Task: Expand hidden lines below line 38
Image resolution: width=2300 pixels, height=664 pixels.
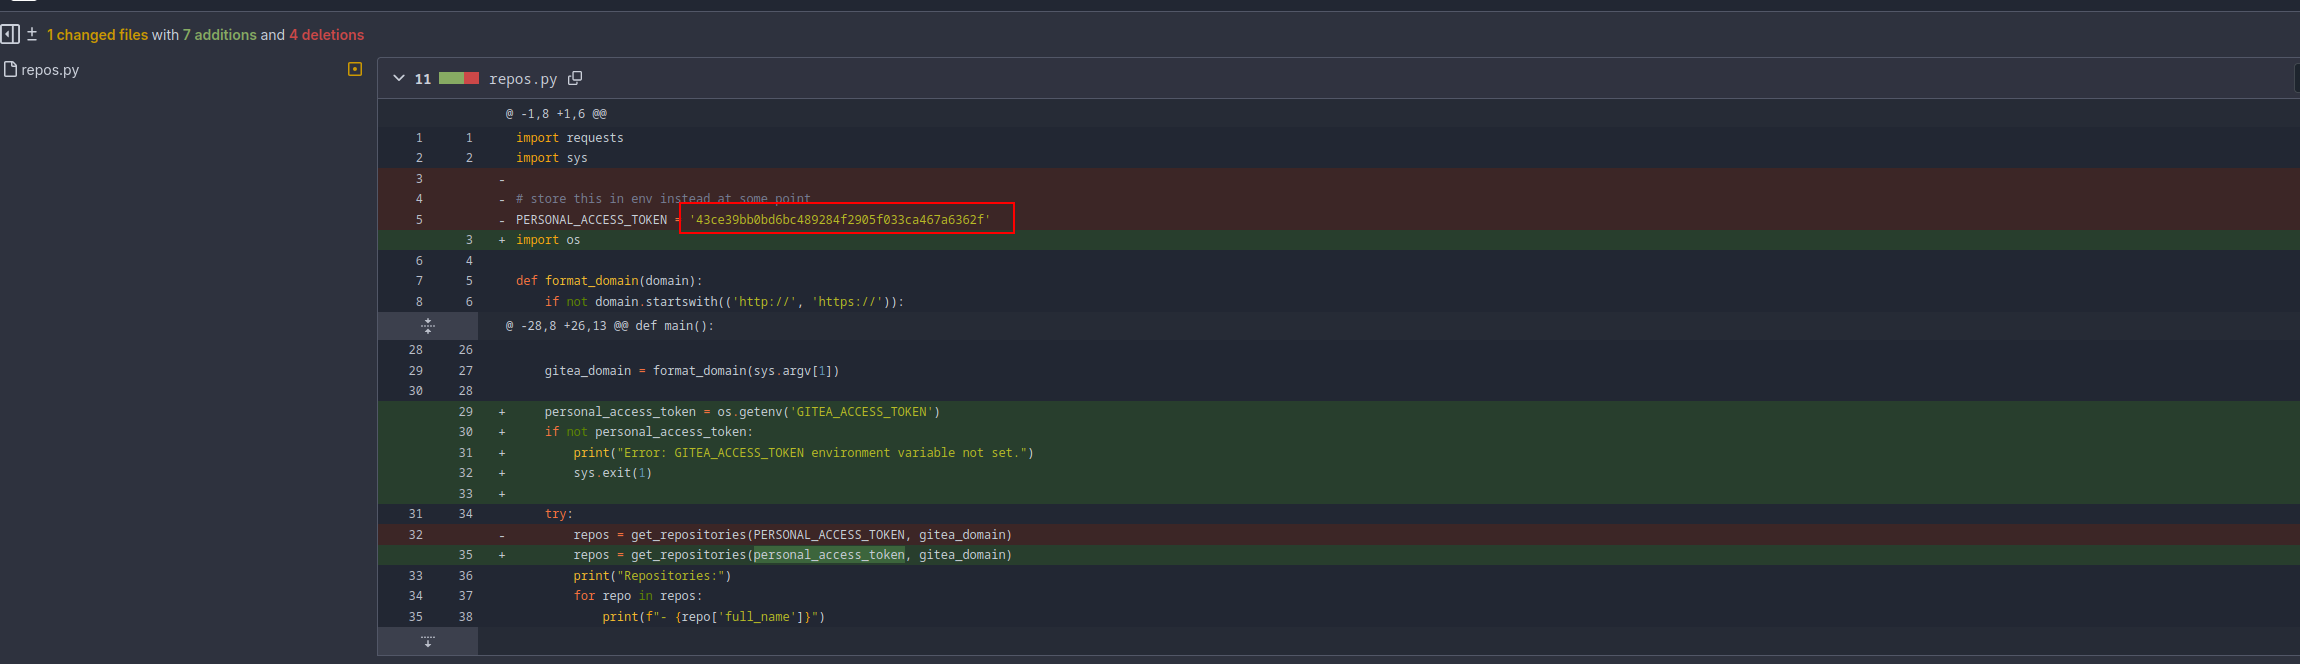Action: (428, 641)
